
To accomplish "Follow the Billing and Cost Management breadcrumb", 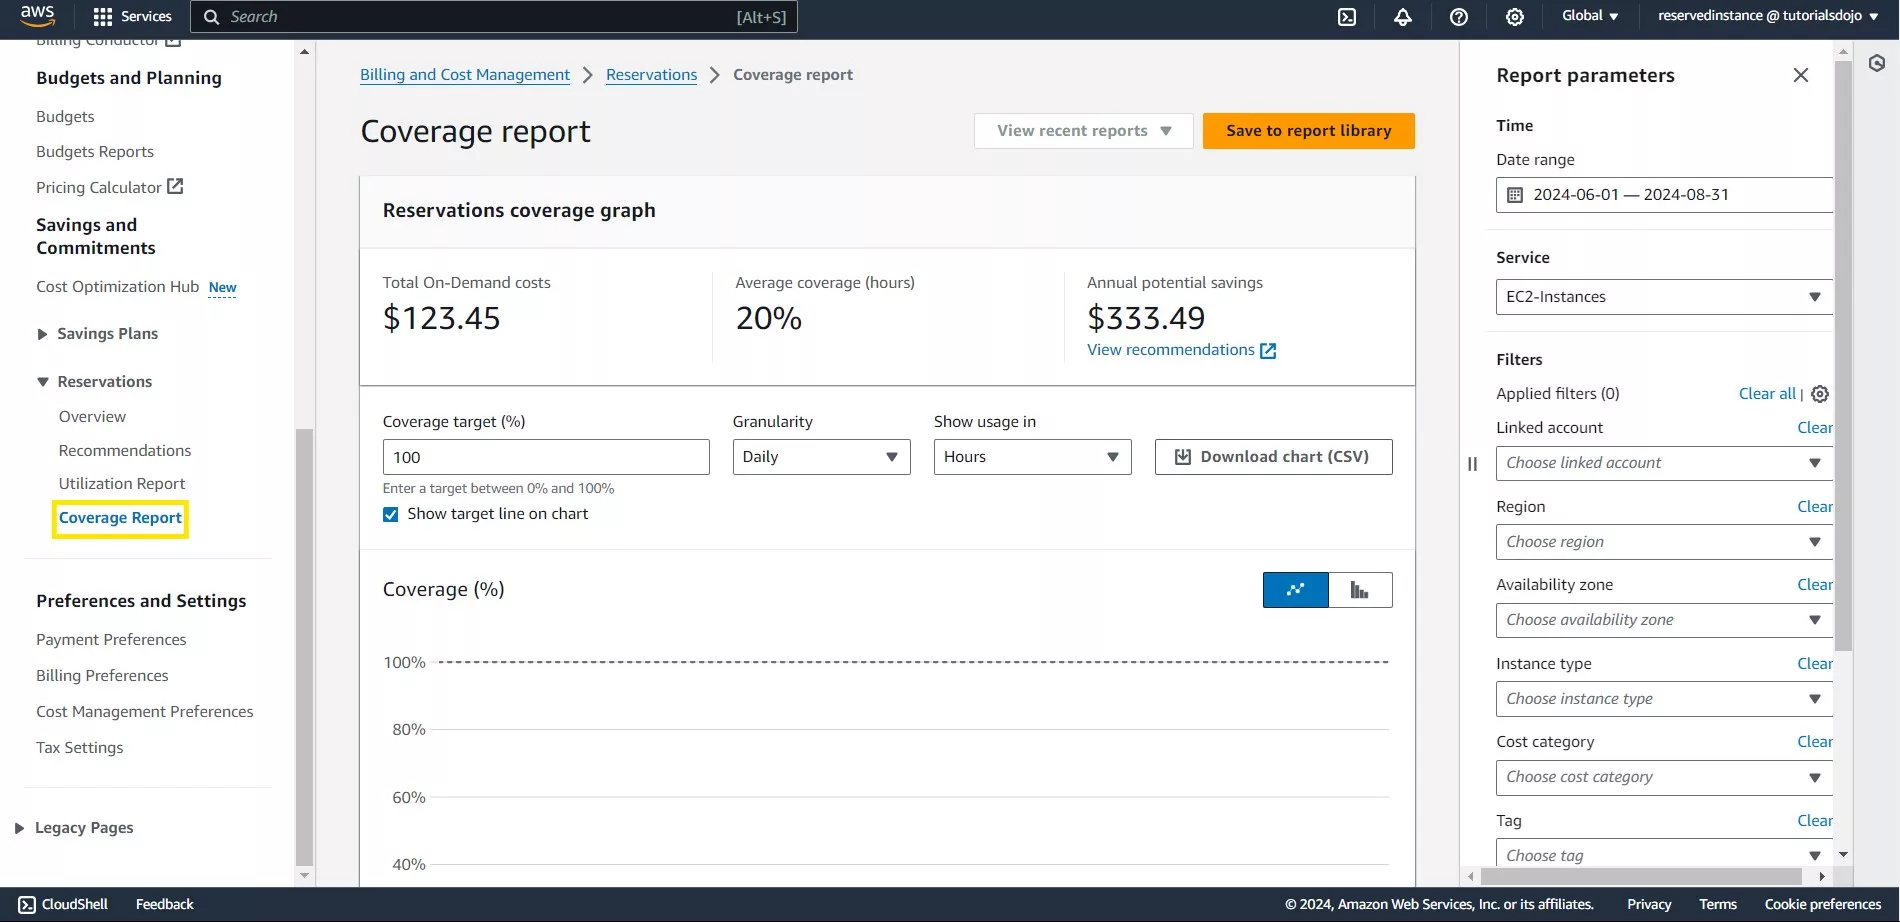I will pyautogui.click(x=465, y=75).
